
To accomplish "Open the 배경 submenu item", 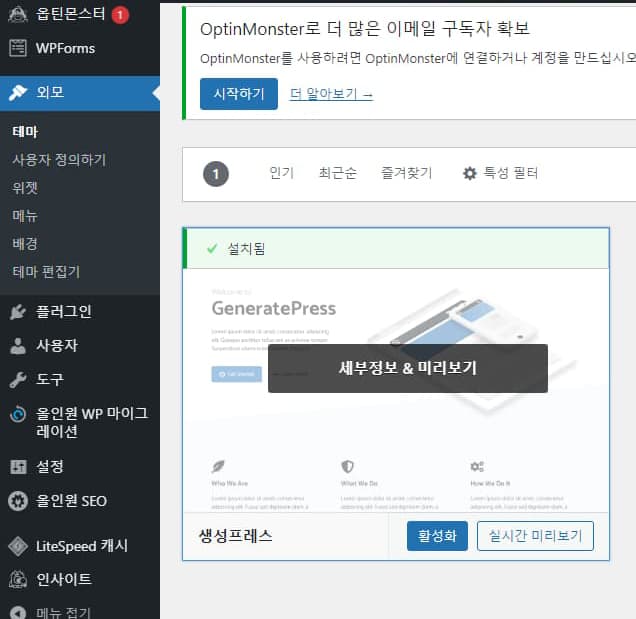I will click(25, 243).
